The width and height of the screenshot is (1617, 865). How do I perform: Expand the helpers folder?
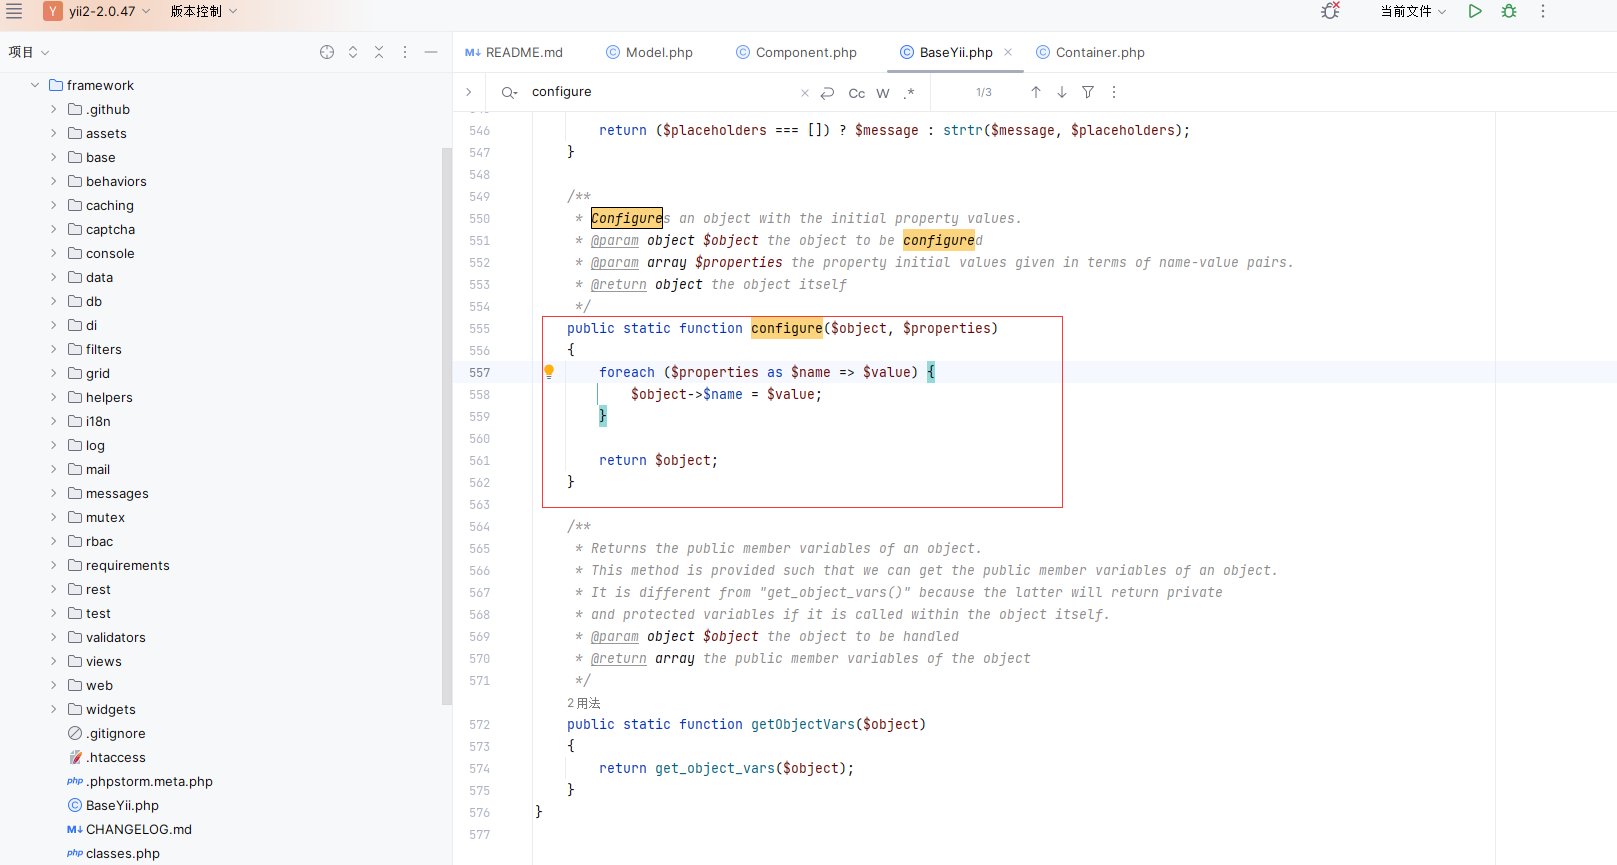point(54,397)
